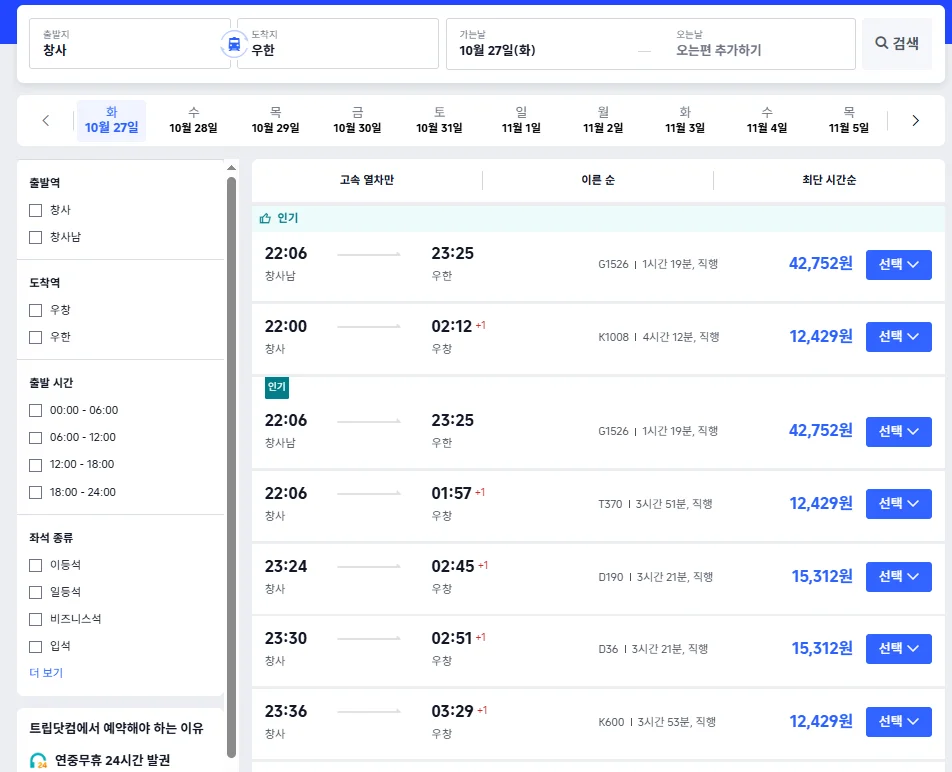Click the 12,429원 price for K600

point(821,722)
